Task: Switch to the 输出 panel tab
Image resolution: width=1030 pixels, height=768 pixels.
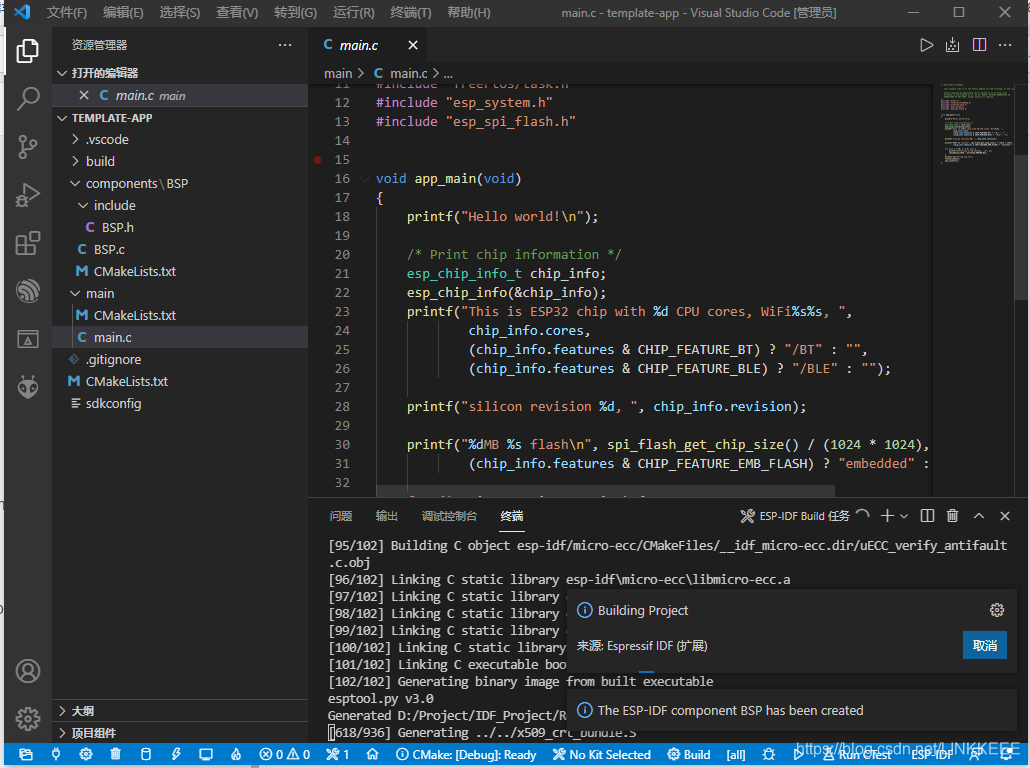Action: 387,516
